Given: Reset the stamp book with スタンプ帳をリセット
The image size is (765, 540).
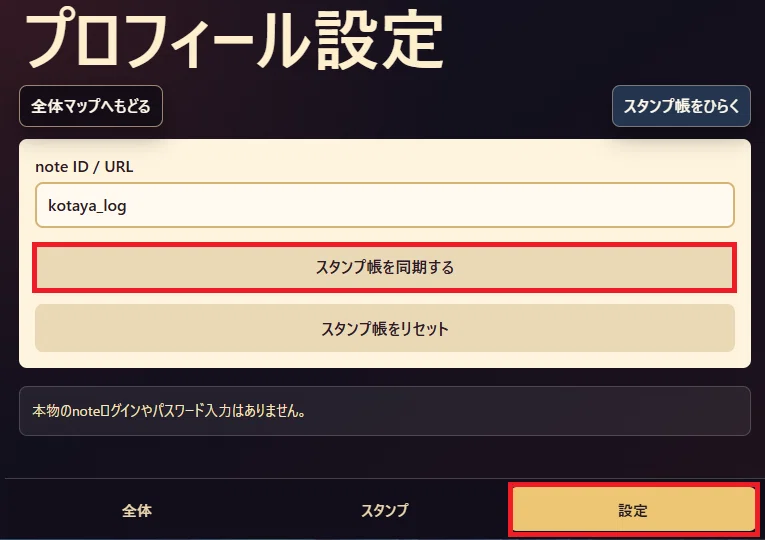Looking at the screenshot, I should (384, 328).
